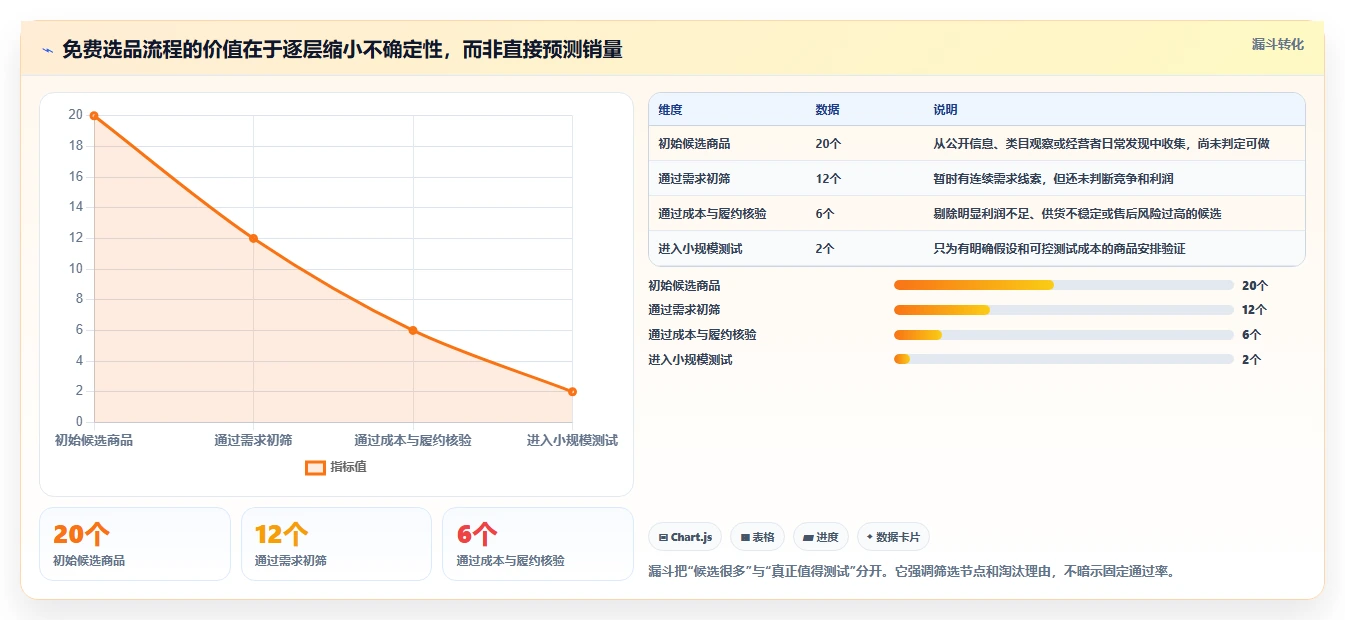Click the 进入小规模测试 progress bar
Image resolution: width=1345 pixels, height=620 pixels.
click(1063, 359)
